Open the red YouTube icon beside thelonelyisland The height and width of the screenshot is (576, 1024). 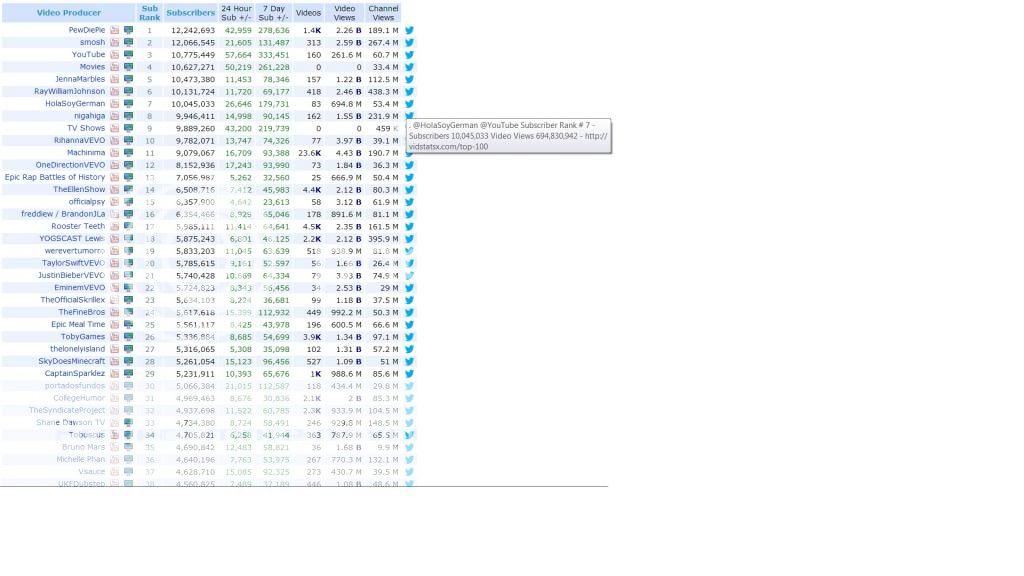(115, 349)
